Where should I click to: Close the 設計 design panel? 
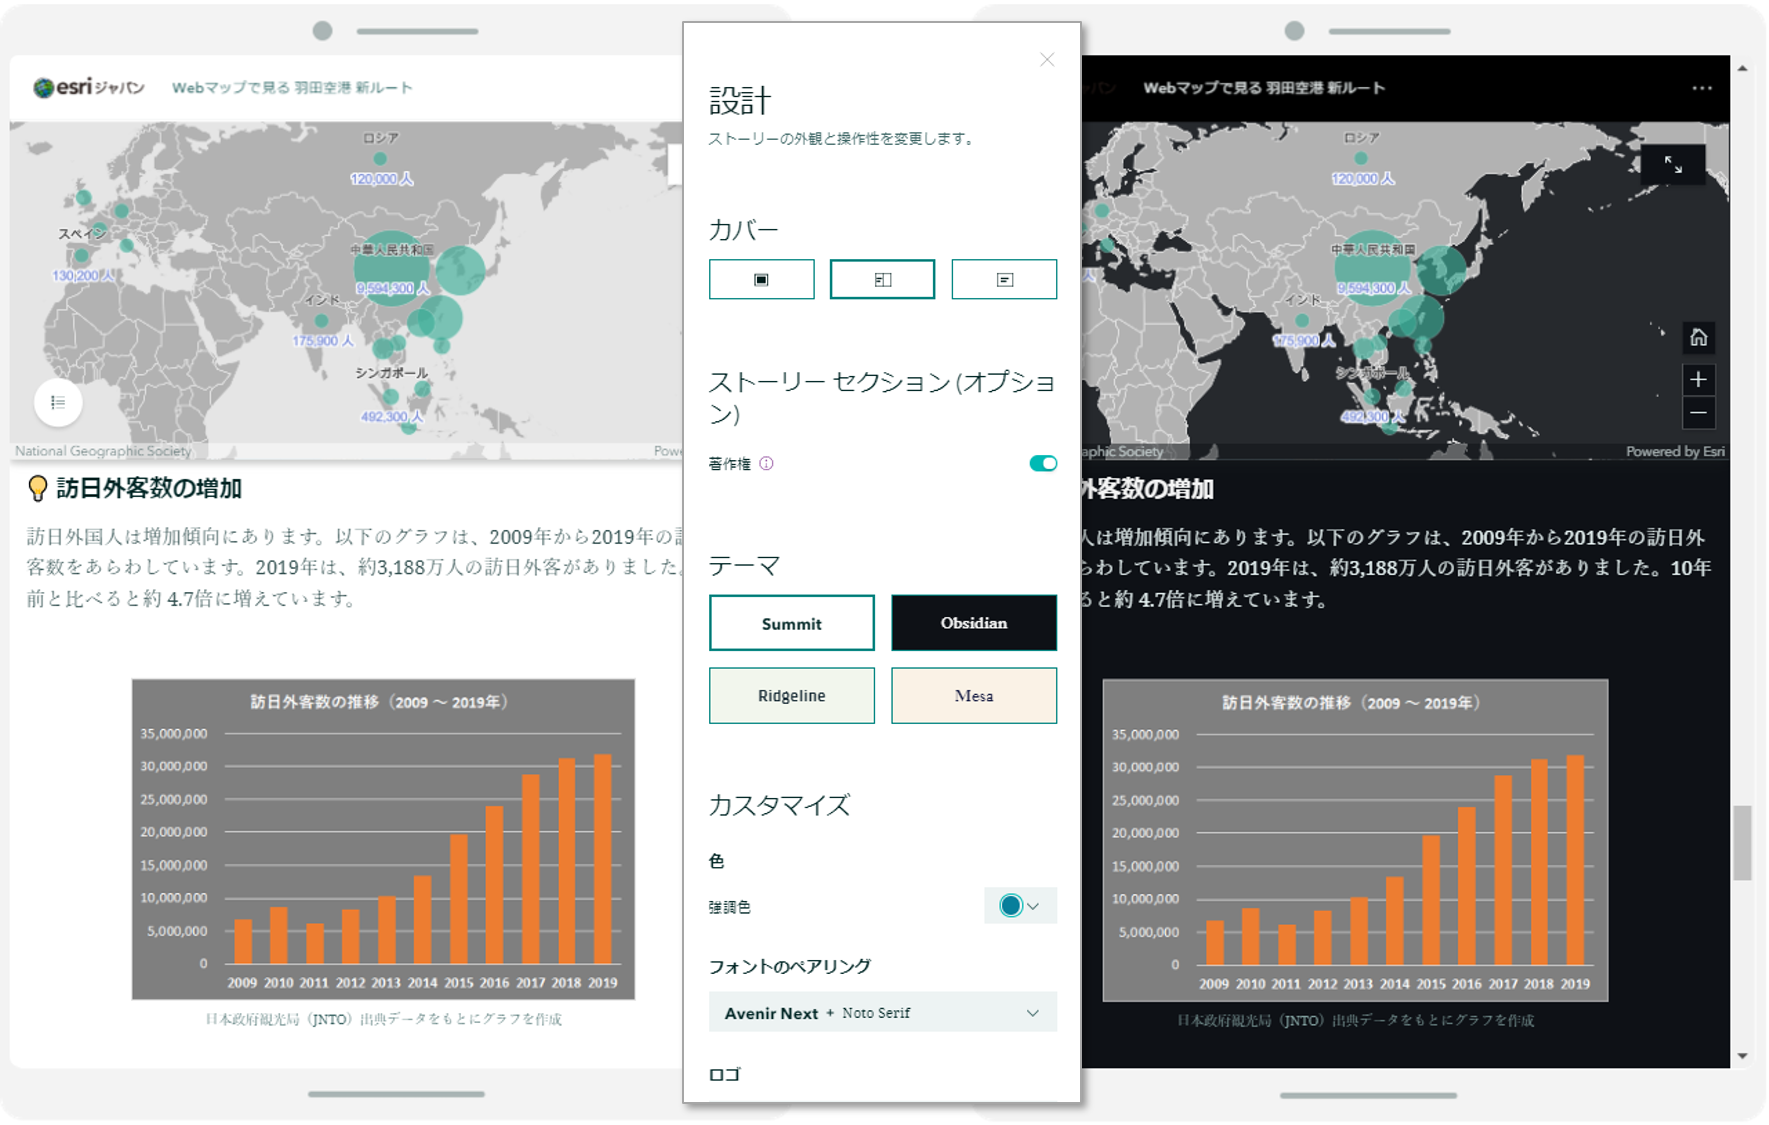[1046, 59]
